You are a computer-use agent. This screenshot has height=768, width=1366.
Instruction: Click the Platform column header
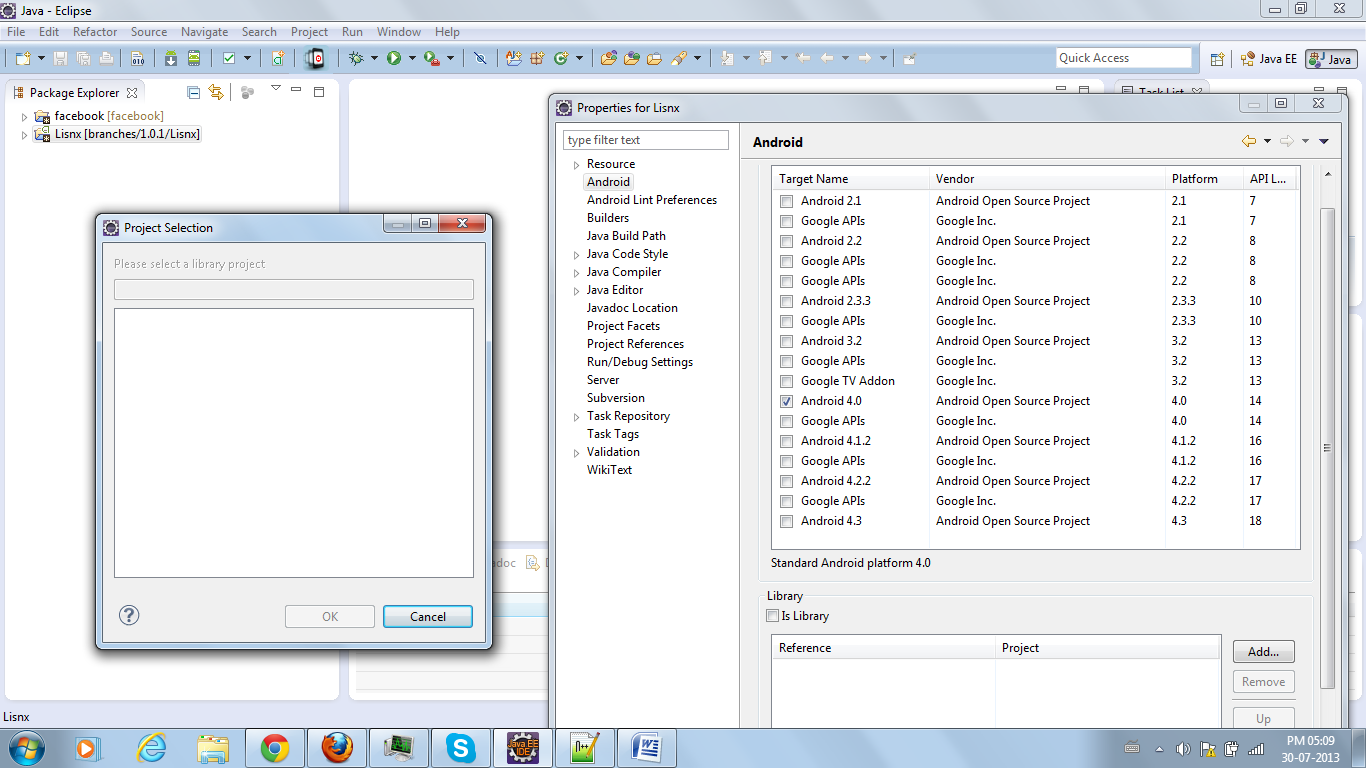click(x=1204, y=179)
